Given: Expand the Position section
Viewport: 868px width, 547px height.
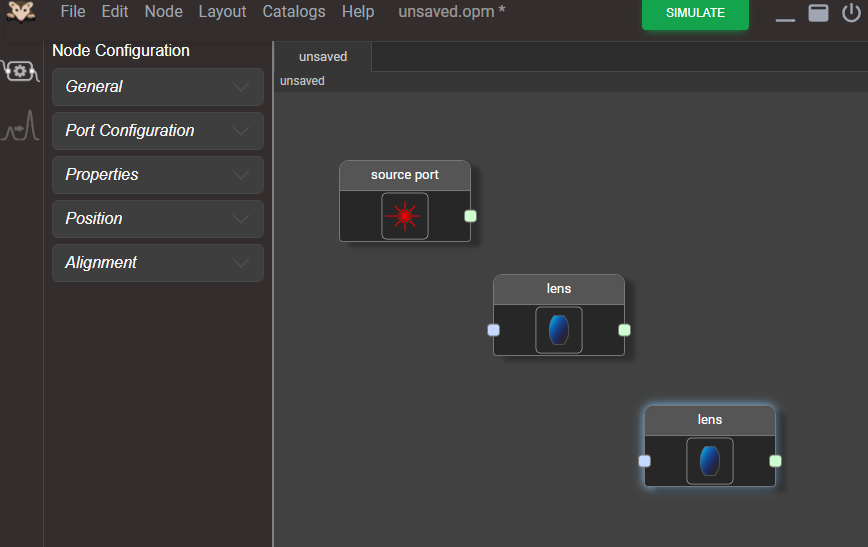Looking at the screenshot, I should (158, 219).
